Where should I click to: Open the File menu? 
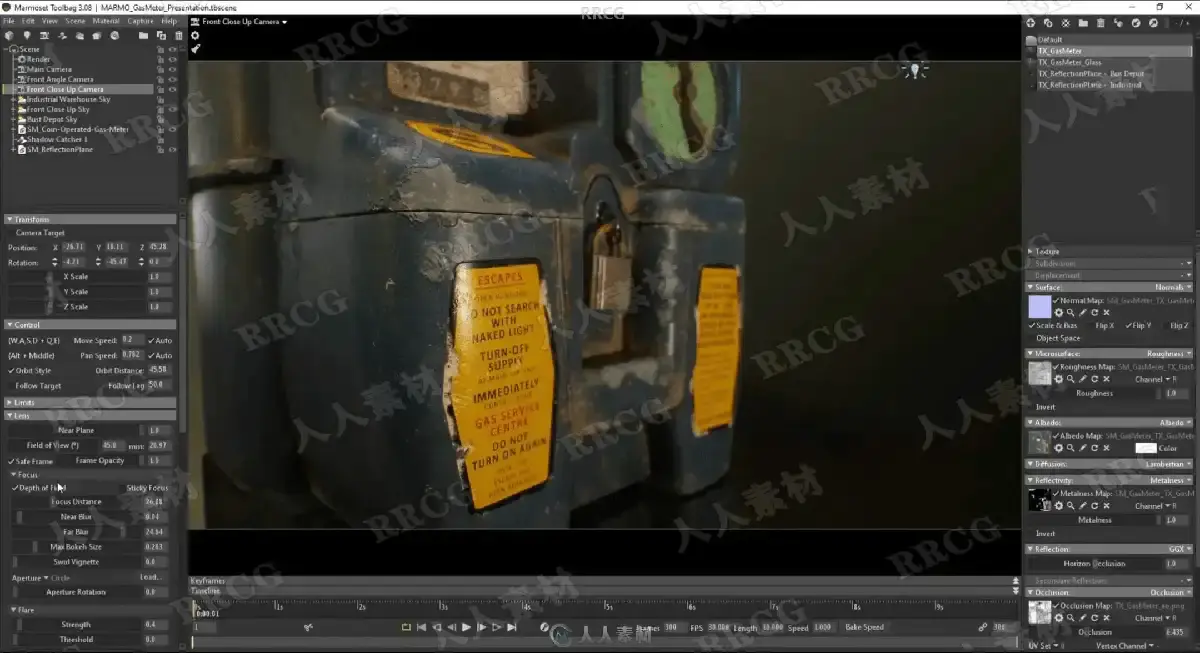tap(9, 21)
